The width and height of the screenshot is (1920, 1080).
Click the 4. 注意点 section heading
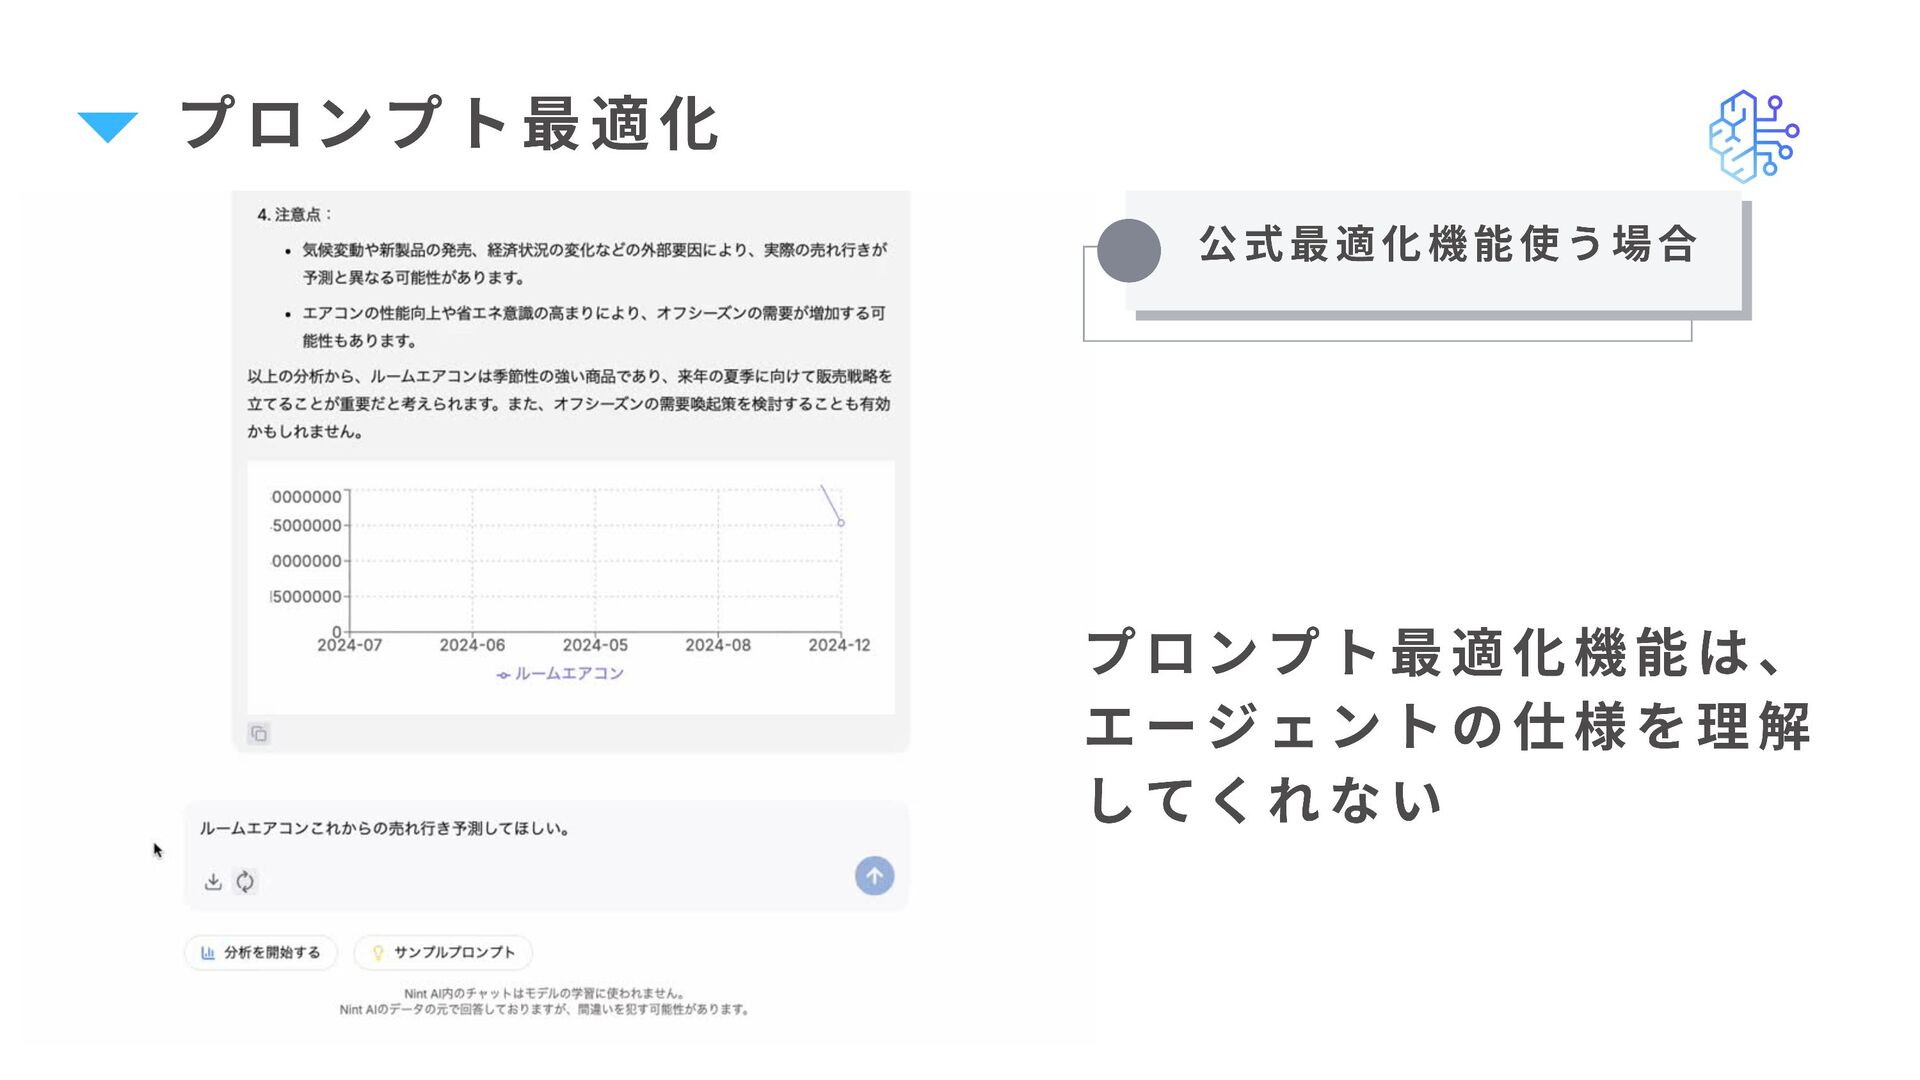coord(293,214)
